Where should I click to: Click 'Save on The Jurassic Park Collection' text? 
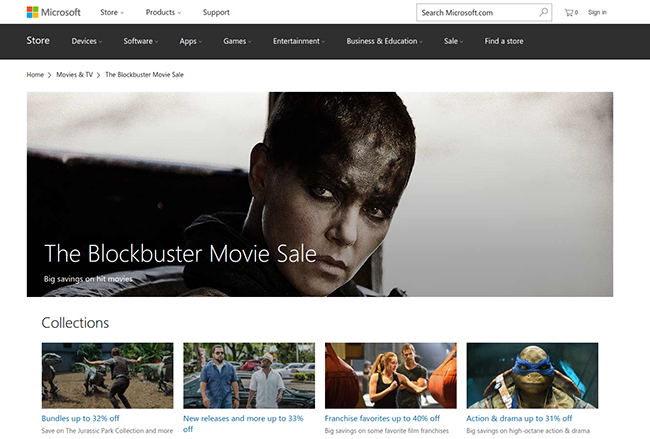[107, 431]
